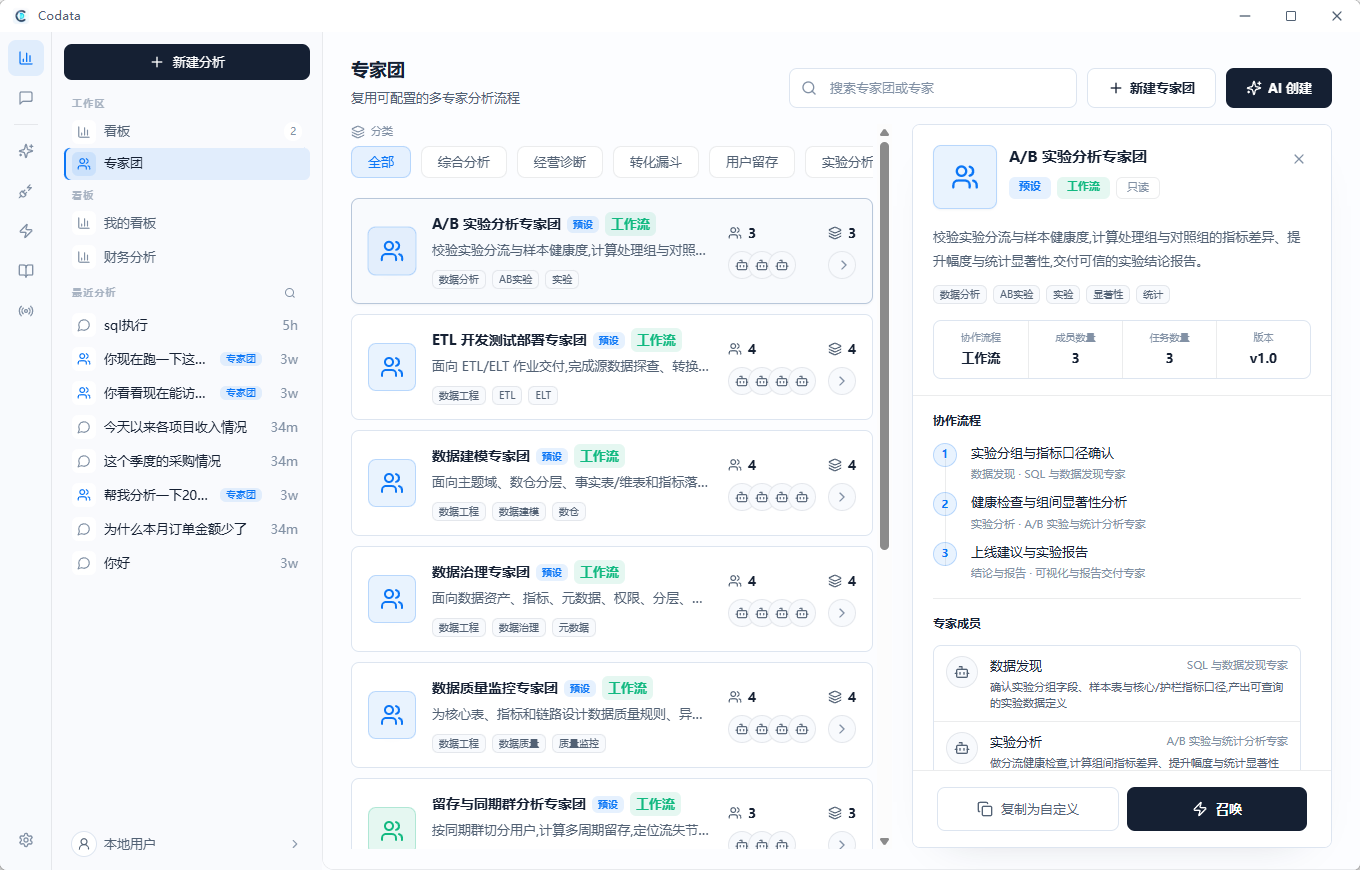The image size is (1360, 870).
Task: Select the 全部 category filter
Action: point(381,162)
